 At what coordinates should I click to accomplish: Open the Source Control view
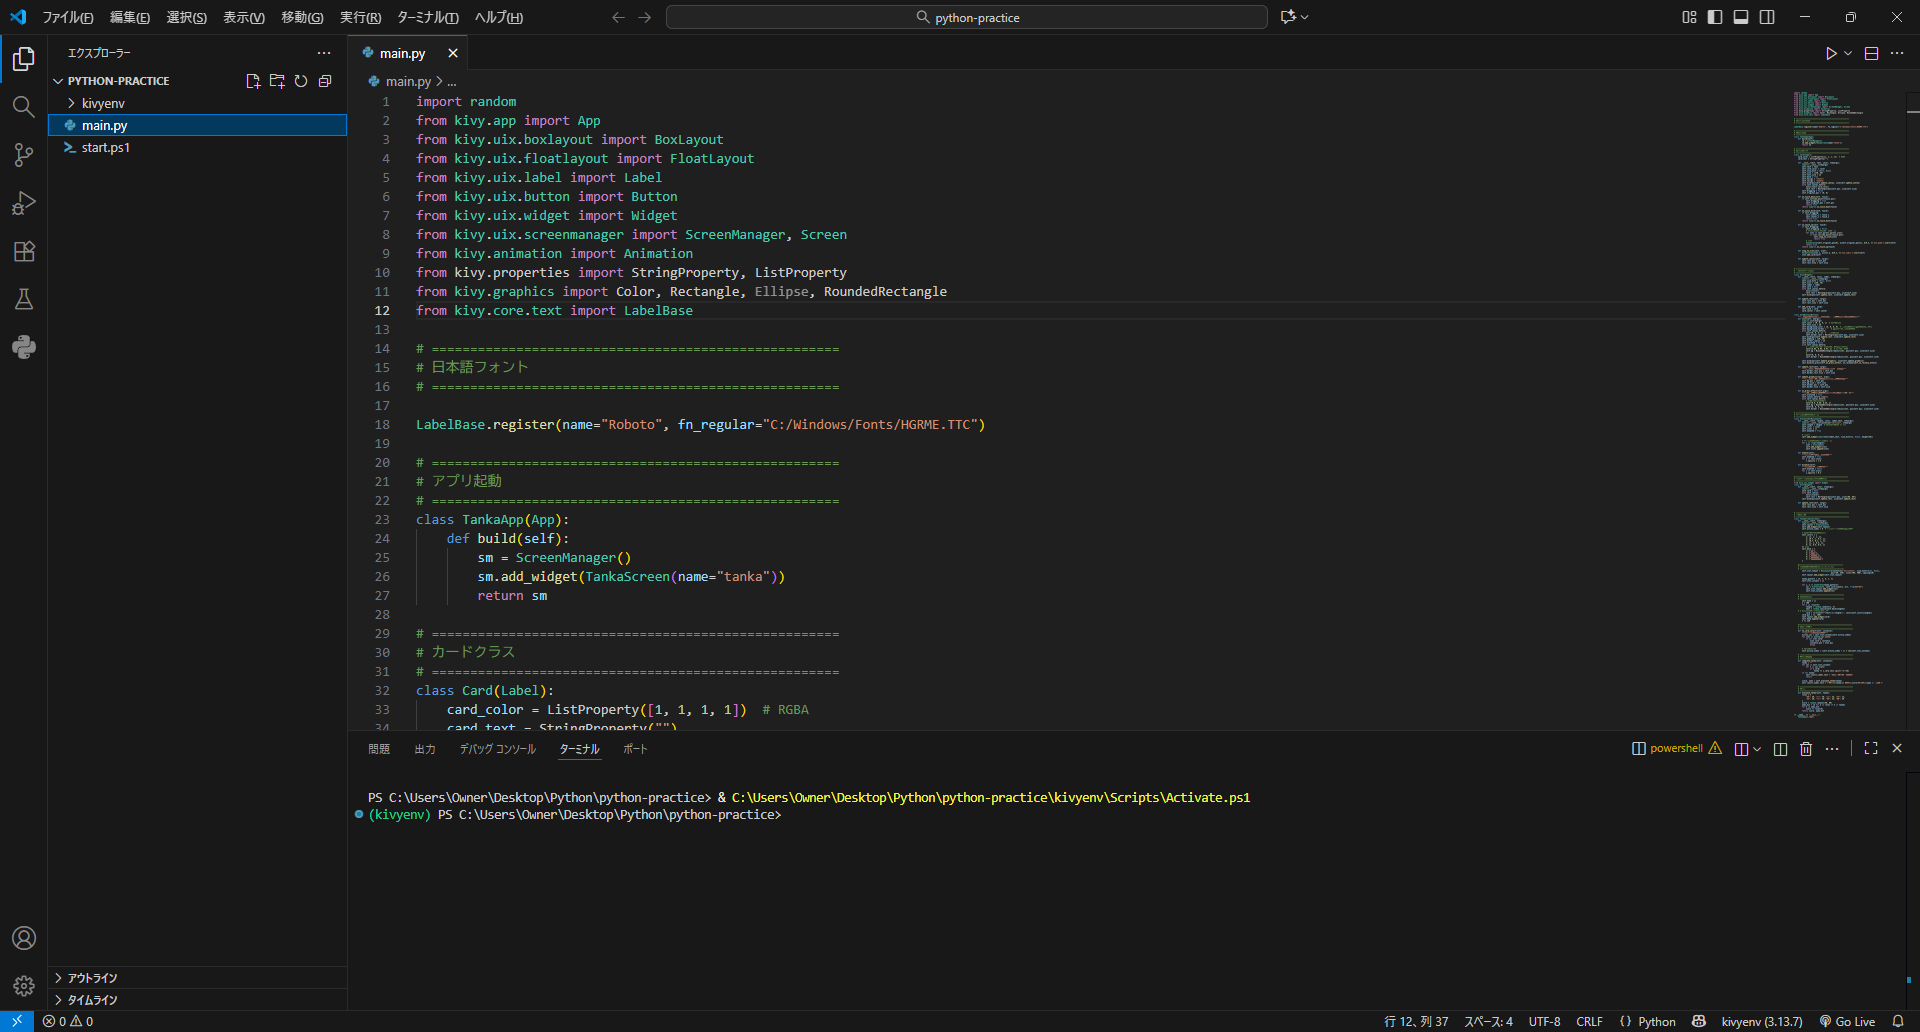tap(24, 155)
